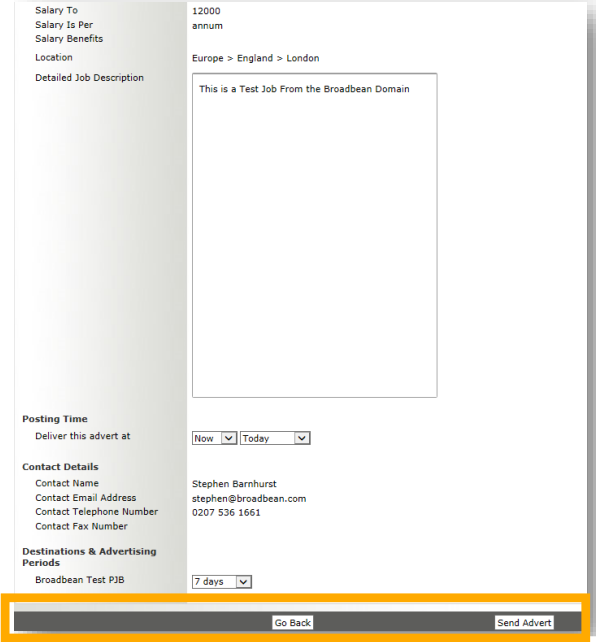
Task: Click the email stephen@broadbean.com
Action: coord(249,498)
